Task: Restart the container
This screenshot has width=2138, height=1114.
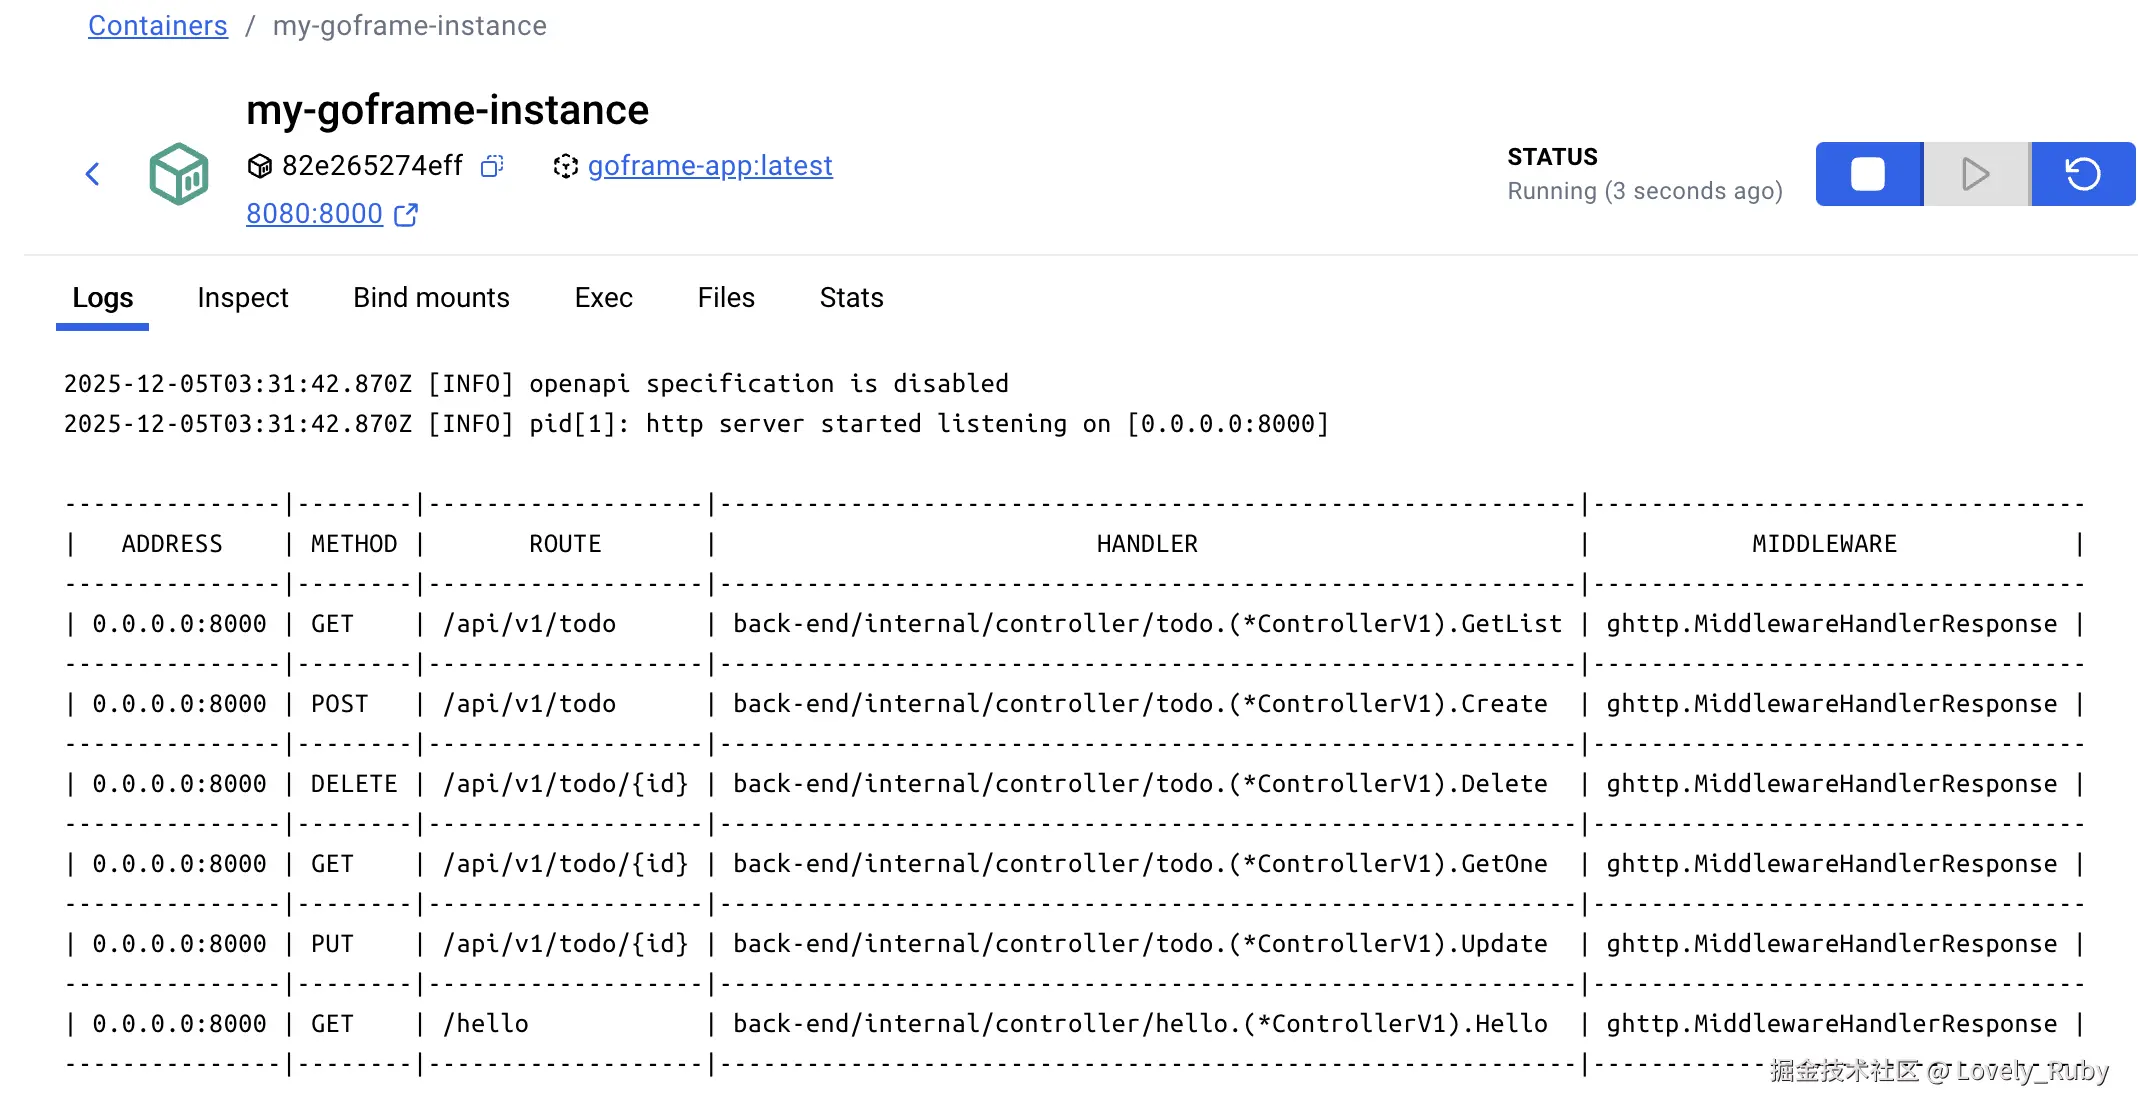Action: (2083, 174)
